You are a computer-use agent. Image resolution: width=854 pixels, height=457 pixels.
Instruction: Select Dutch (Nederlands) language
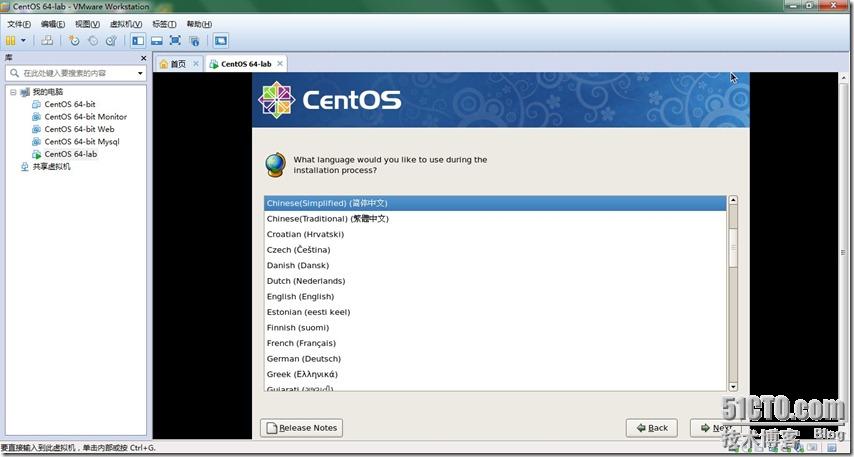click(495, 281)
